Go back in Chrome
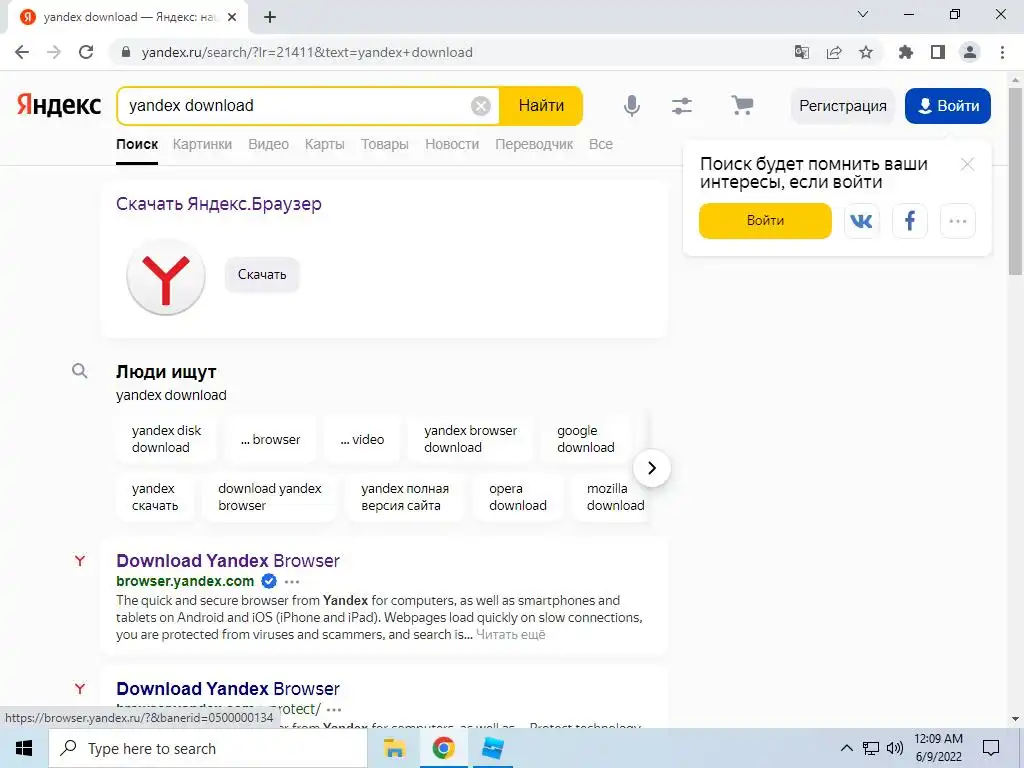Viewport: 1024px width, 768px height. (22, 52)
